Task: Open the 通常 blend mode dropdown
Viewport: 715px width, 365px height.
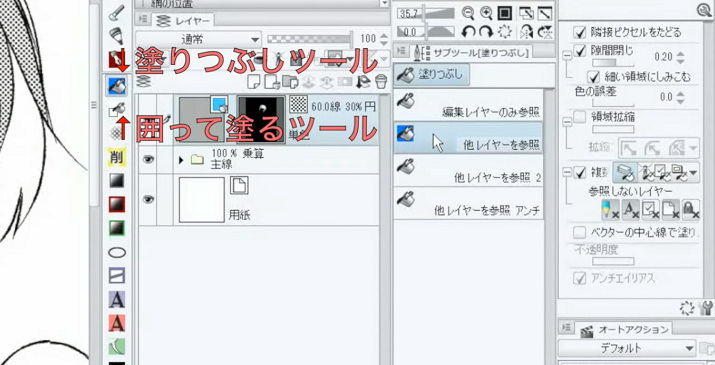Action: [198, 40]
